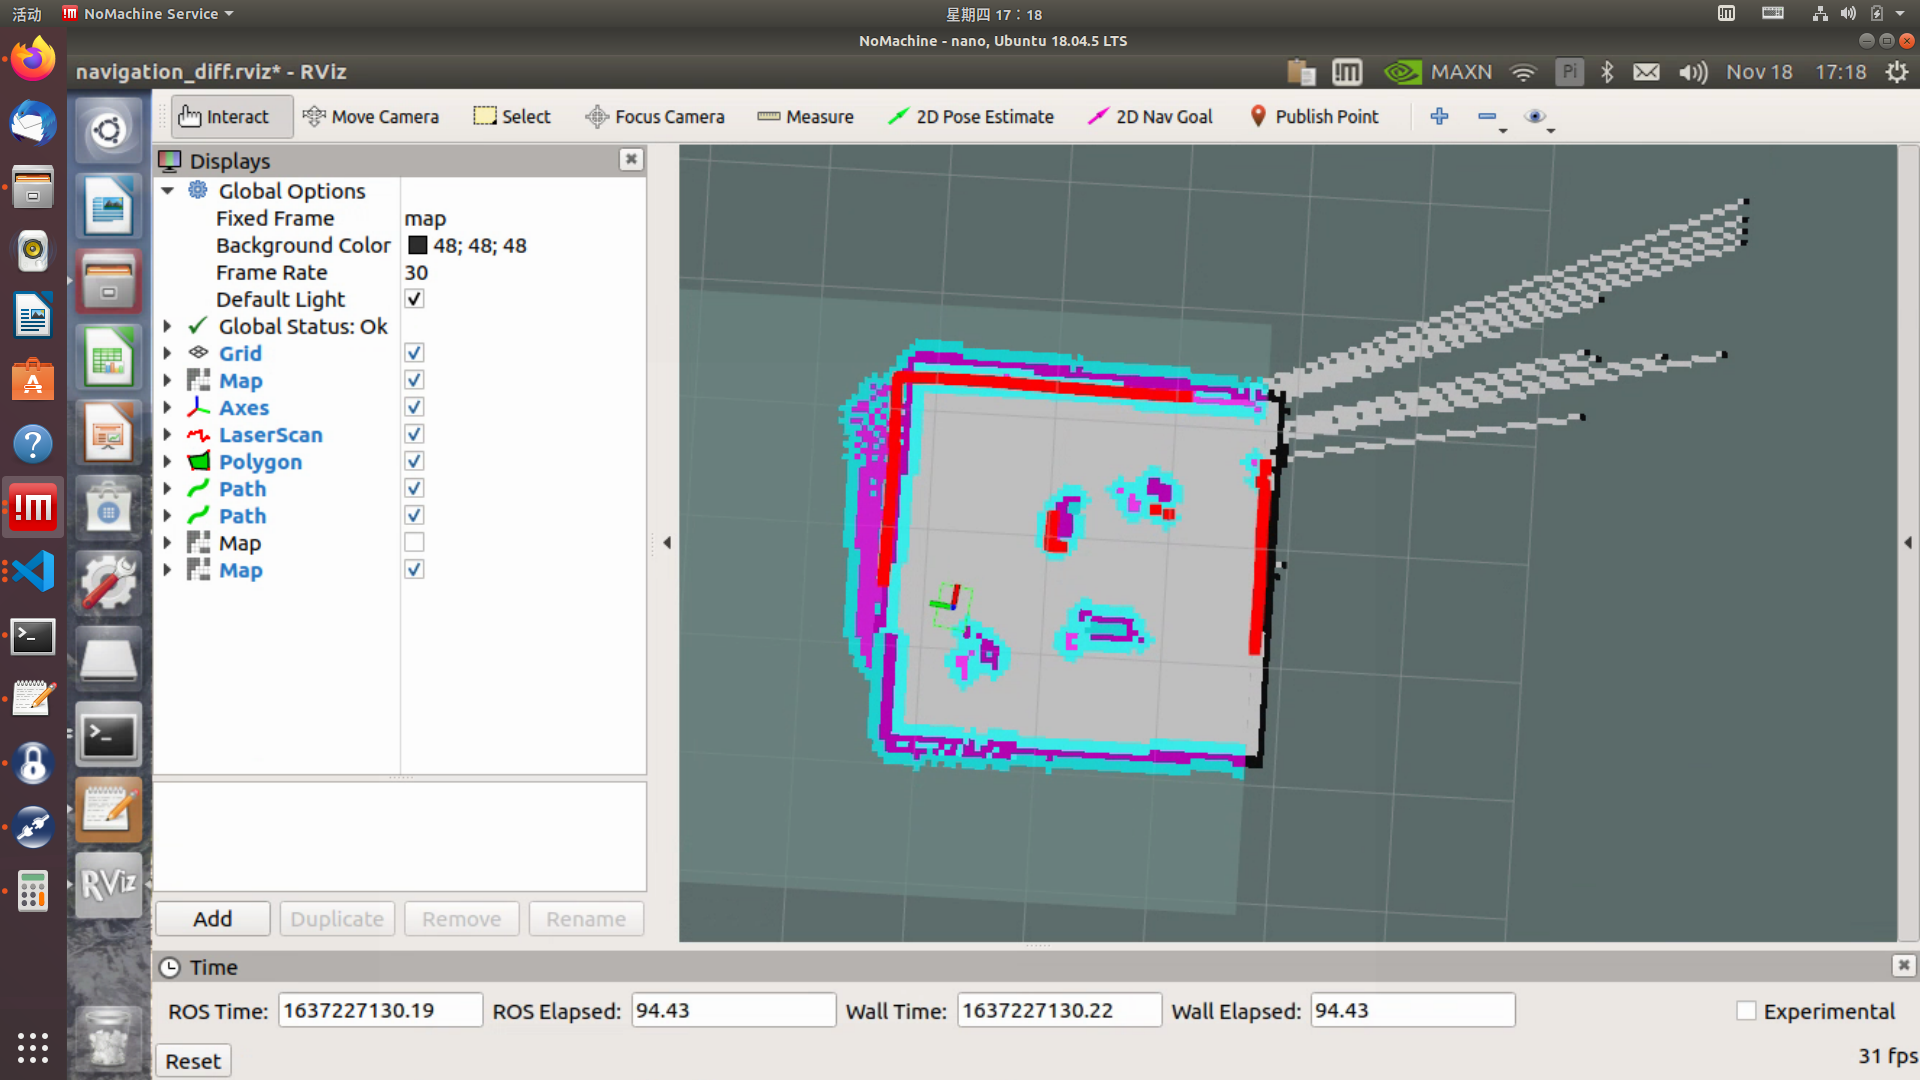Click the Add display button
The width and height of the screenshot is (1920, 1080).
click(212, 919)
